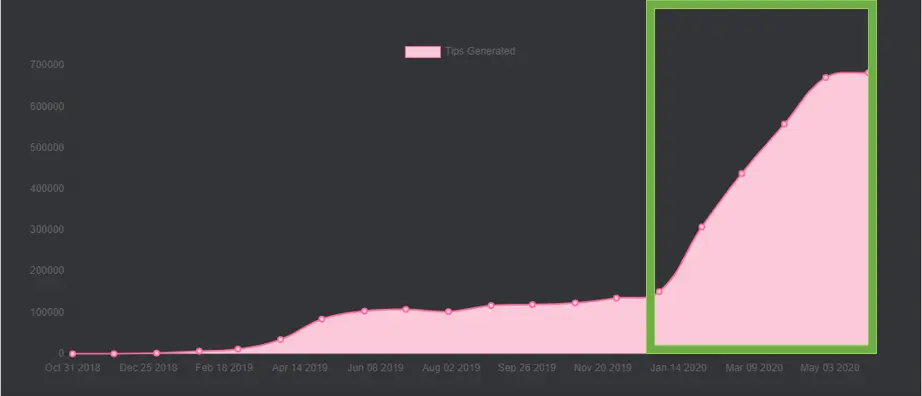Click the 200000 y-axis label

[x=46, y=271]
